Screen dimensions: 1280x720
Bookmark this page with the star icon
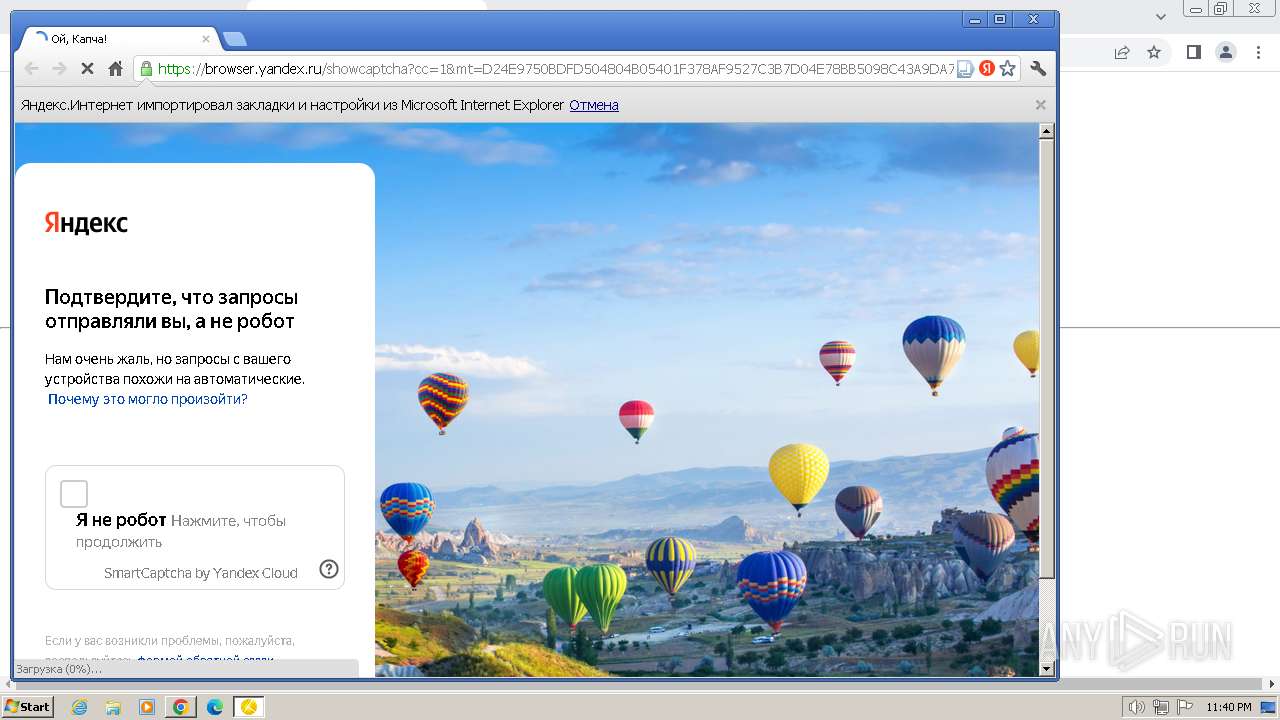tap(1008, 69)
